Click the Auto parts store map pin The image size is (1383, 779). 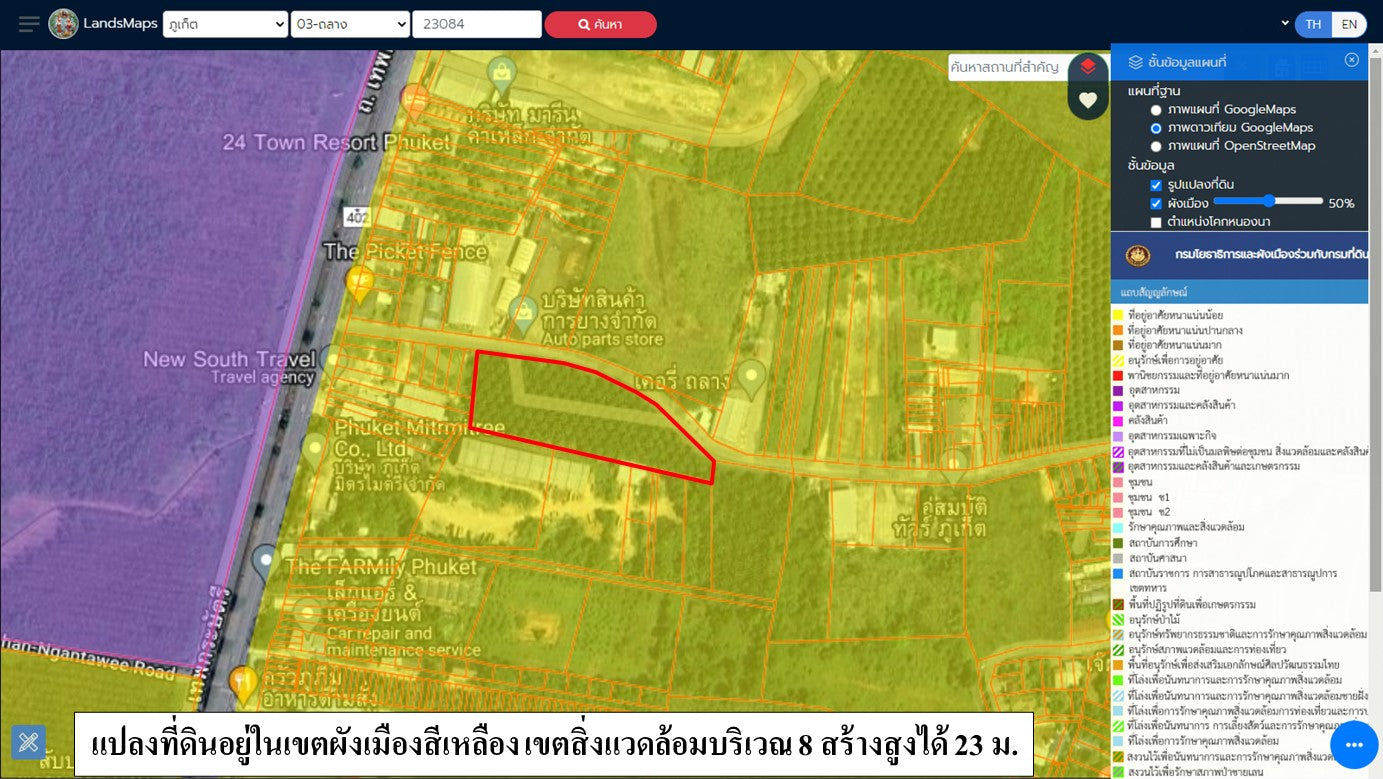coord(522,312)
